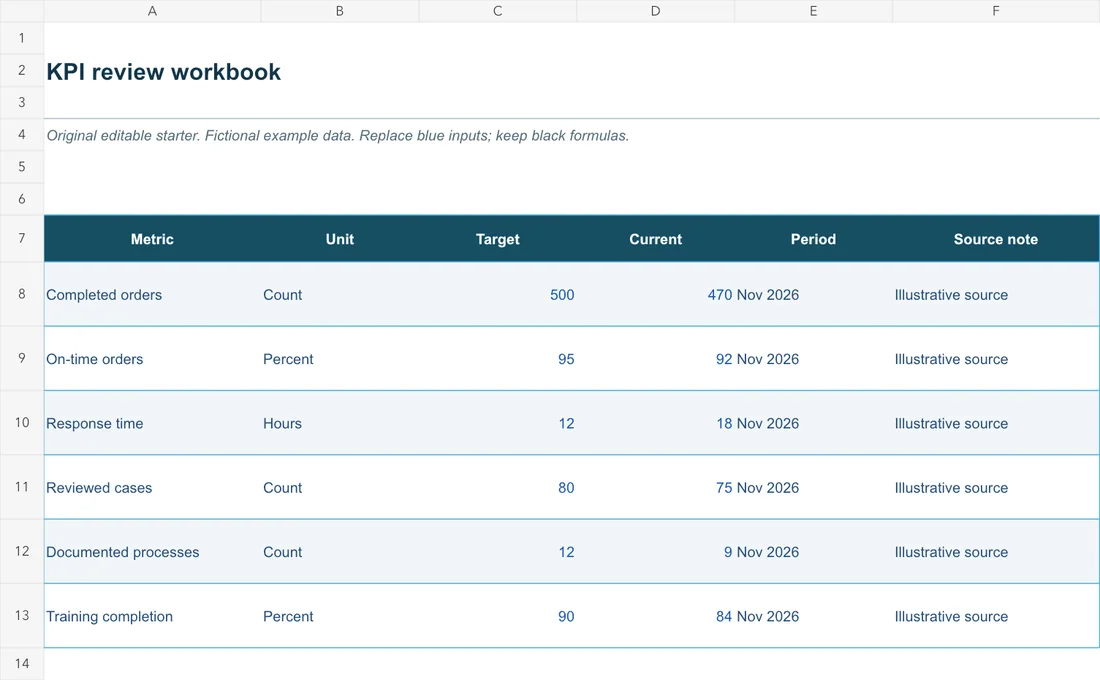This screenshot has width=1100, height=680.
Task: Select the target value 90
Action: [x=497, y=616]
